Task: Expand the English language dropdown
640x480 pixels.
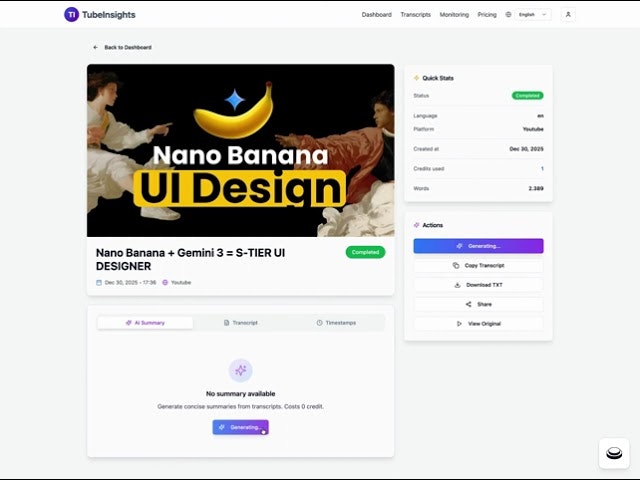Action: click(x=533, y=15)
